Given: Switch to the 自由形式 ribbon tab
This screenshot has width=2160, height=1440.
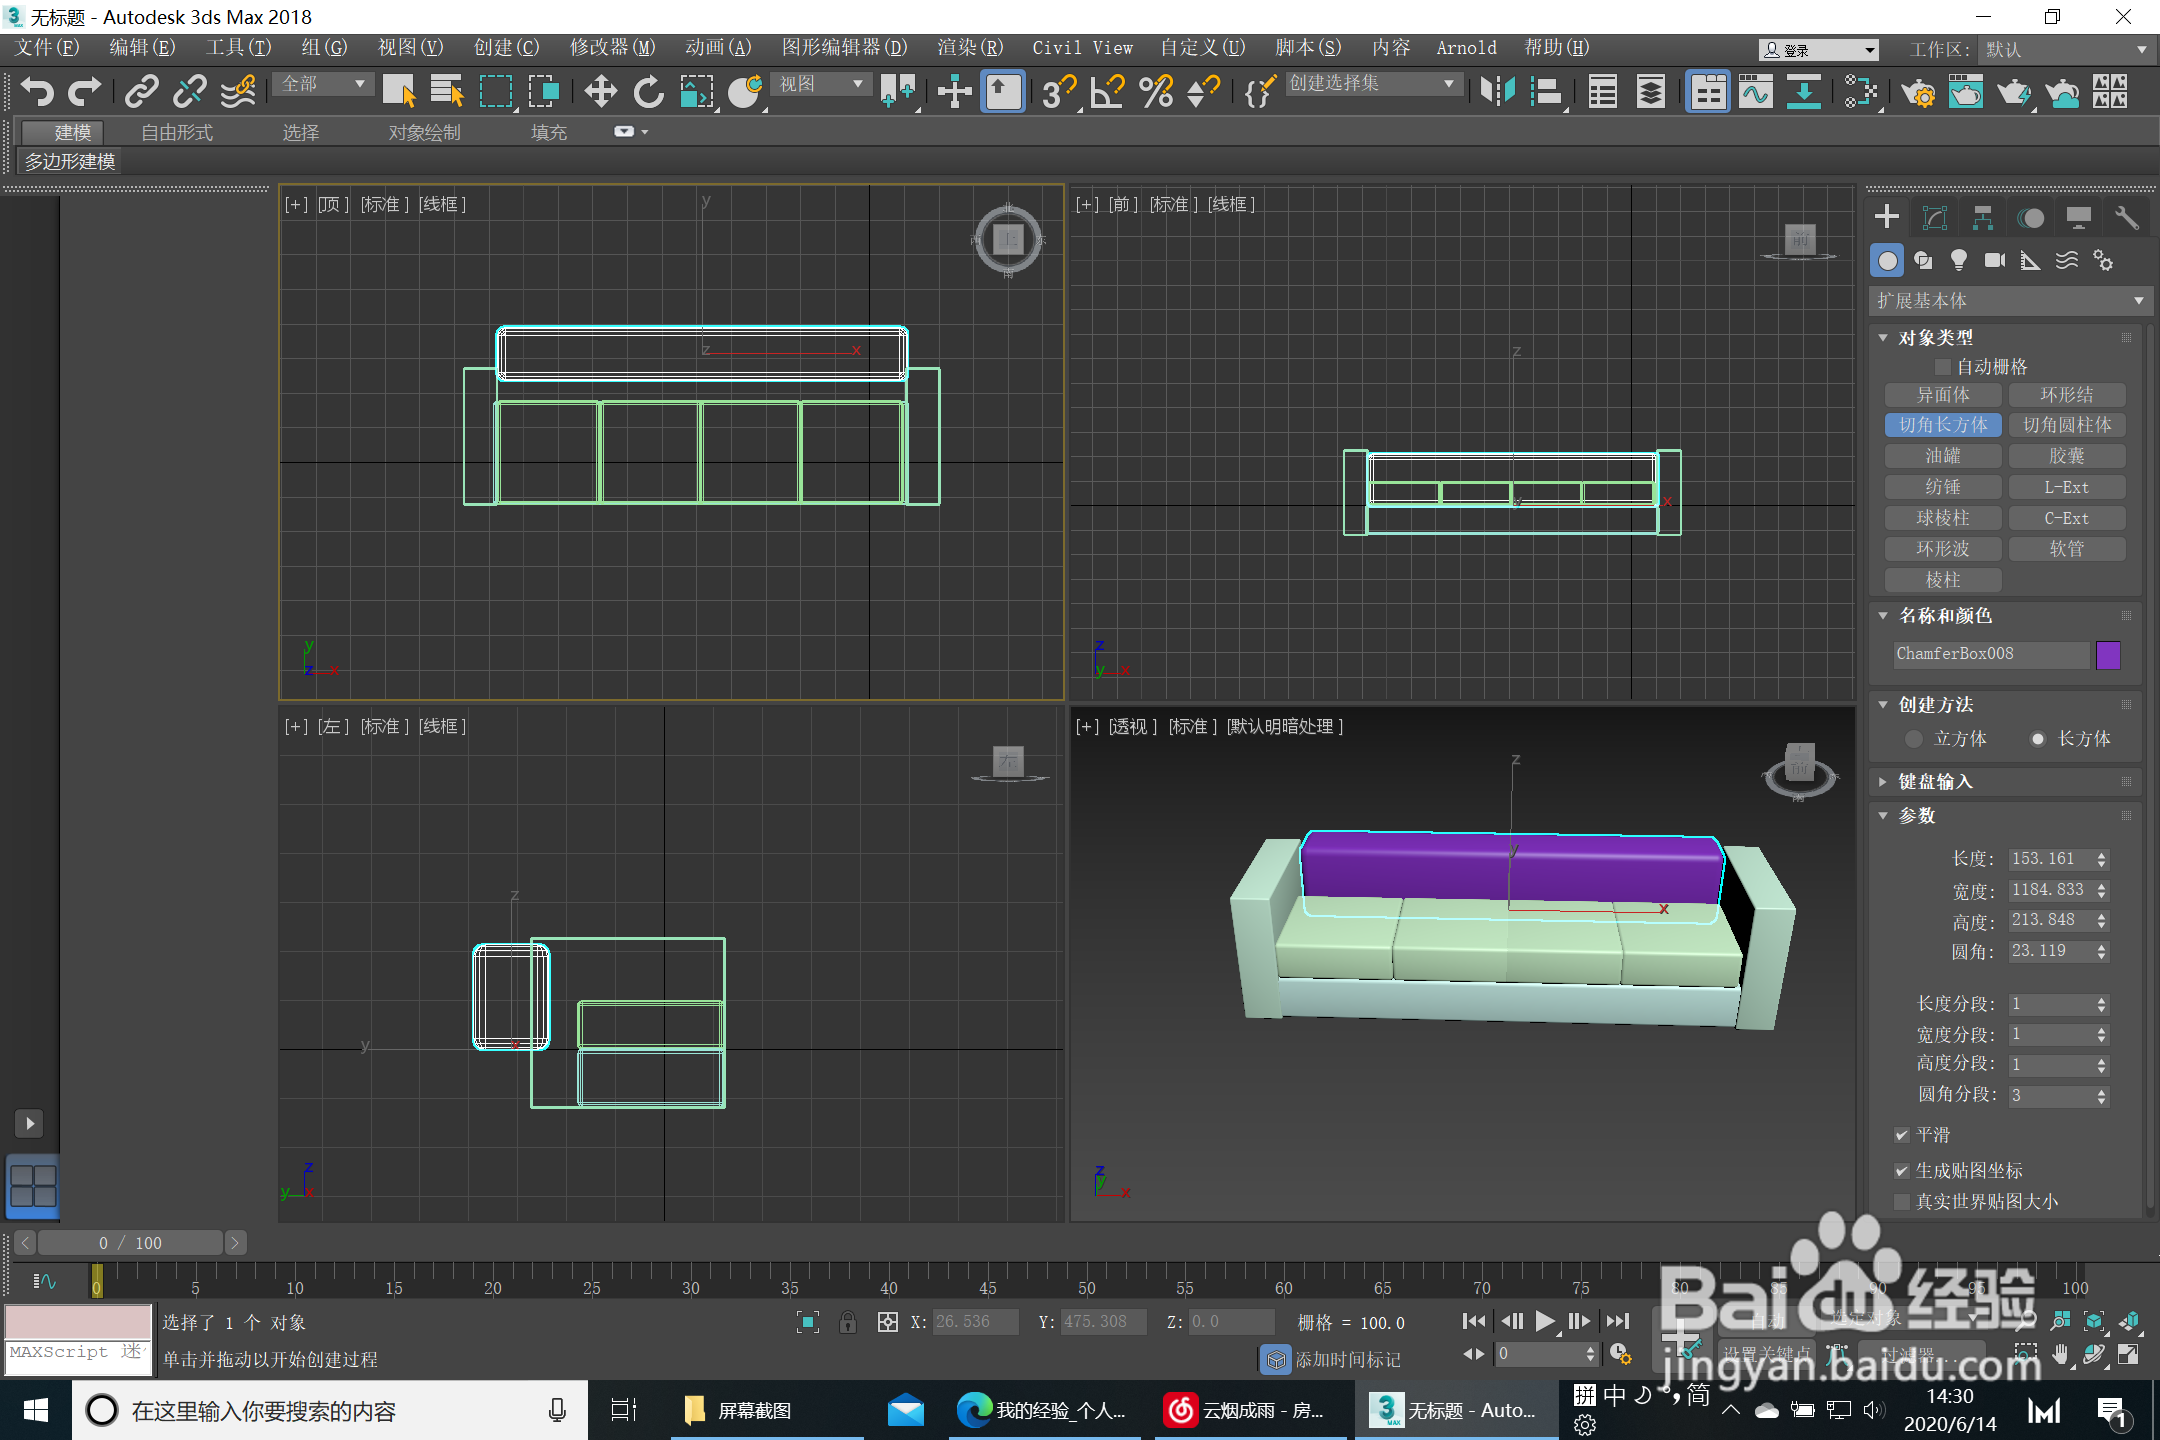Looking at the screenshot, I should (x=177, y=132).
